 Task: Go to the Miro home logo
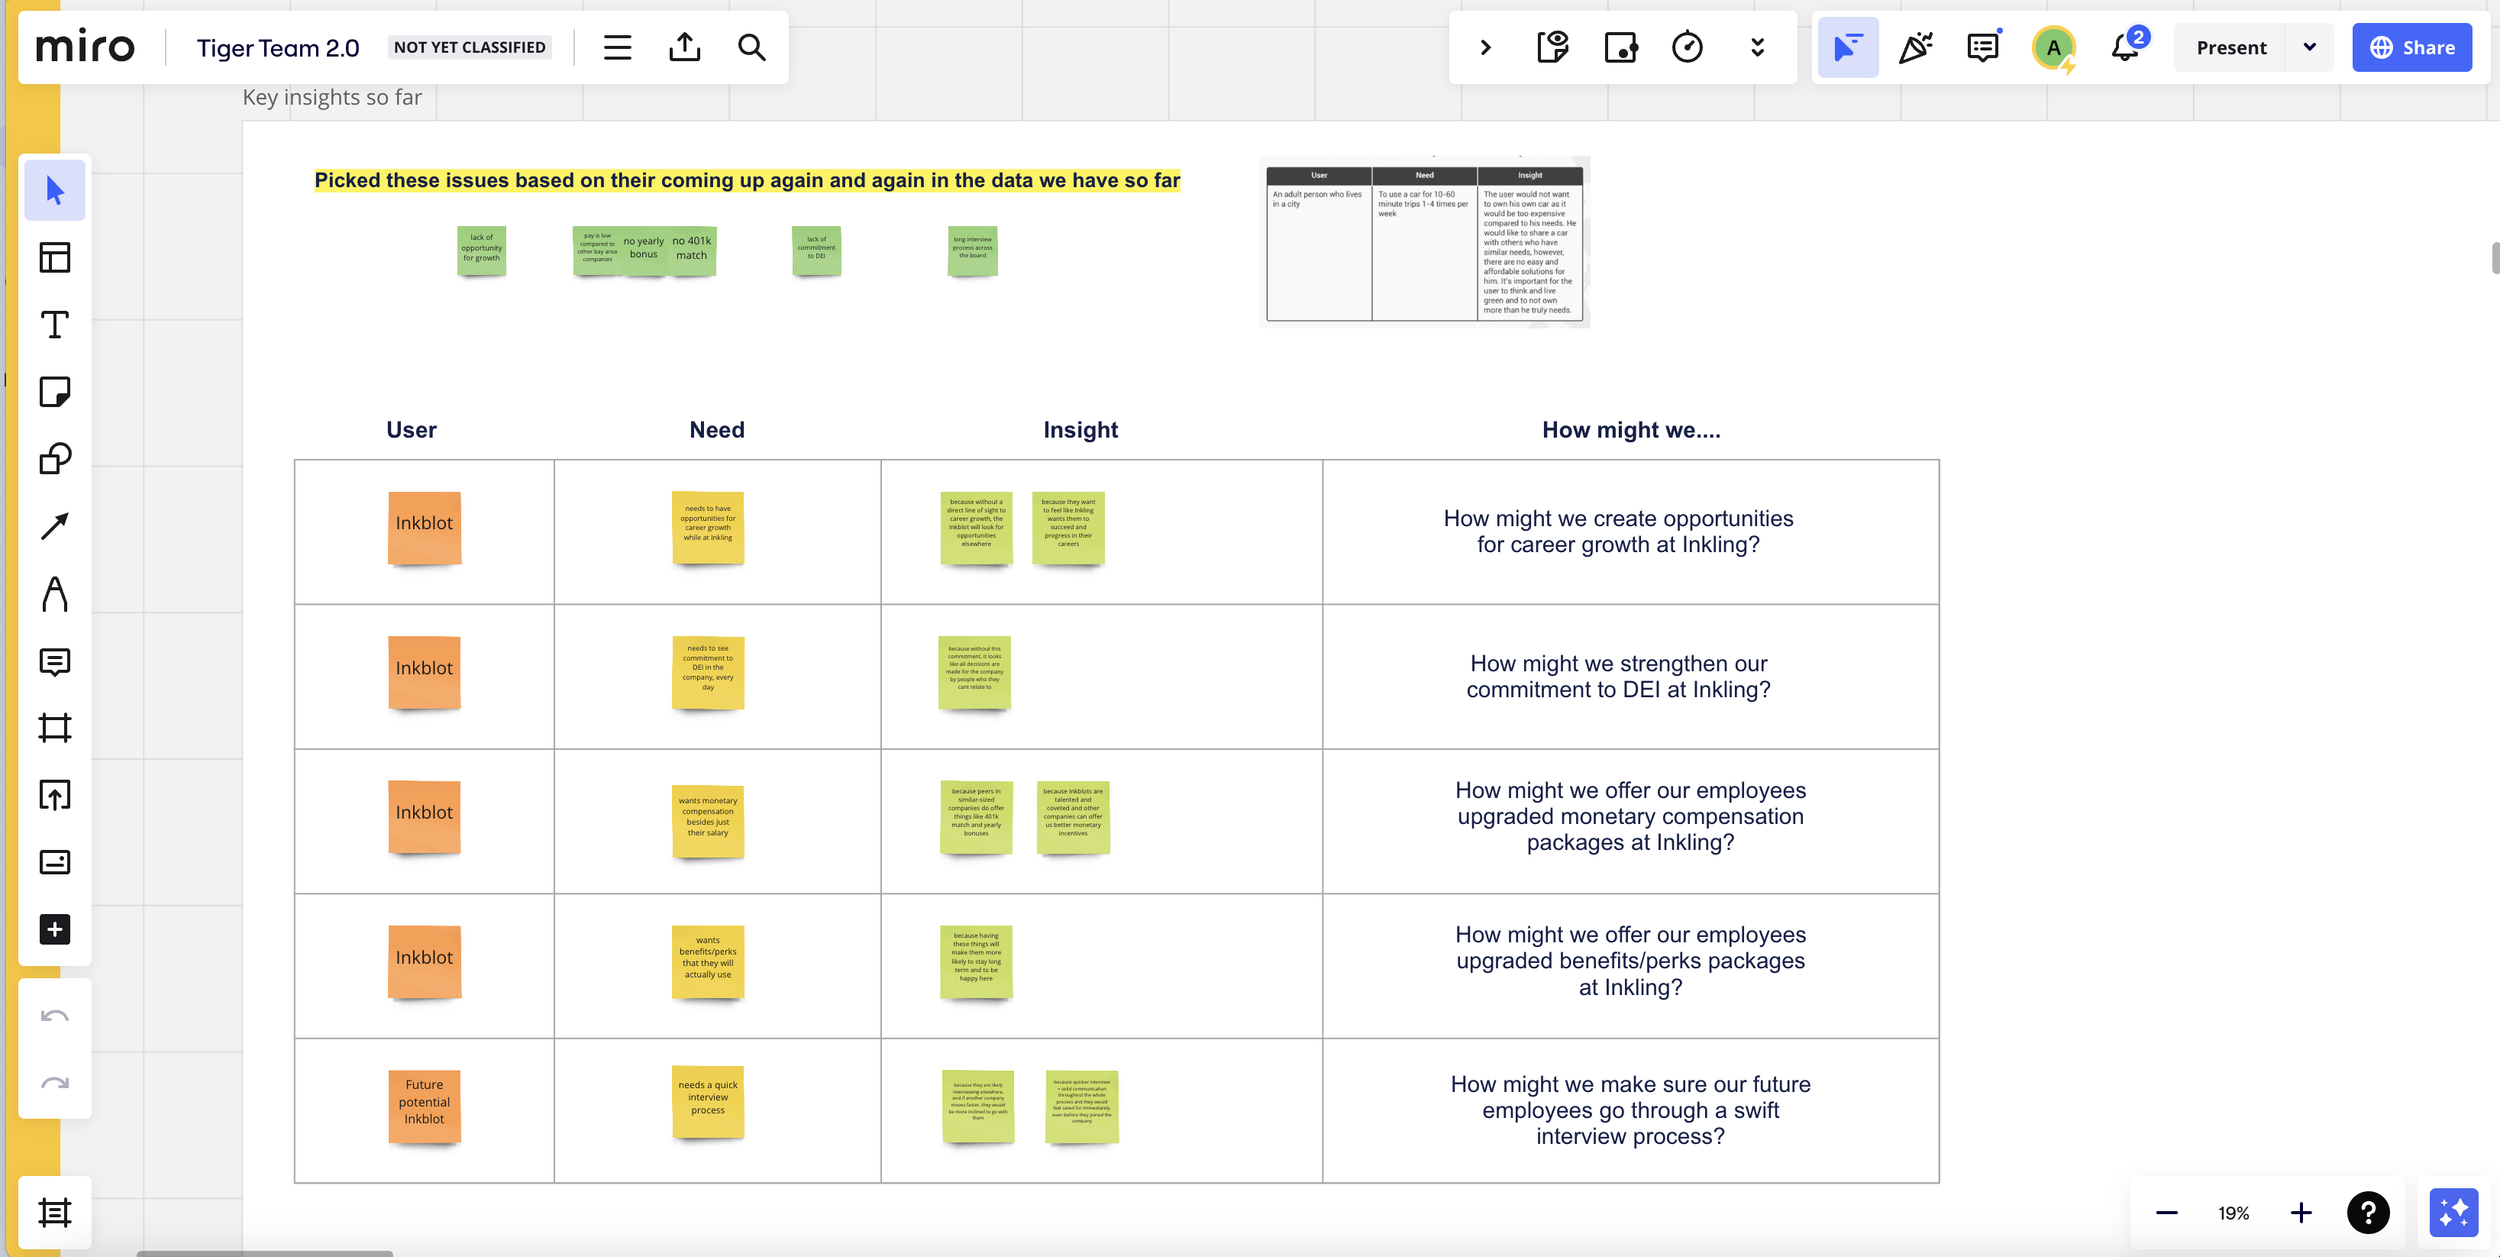(85, 48)
